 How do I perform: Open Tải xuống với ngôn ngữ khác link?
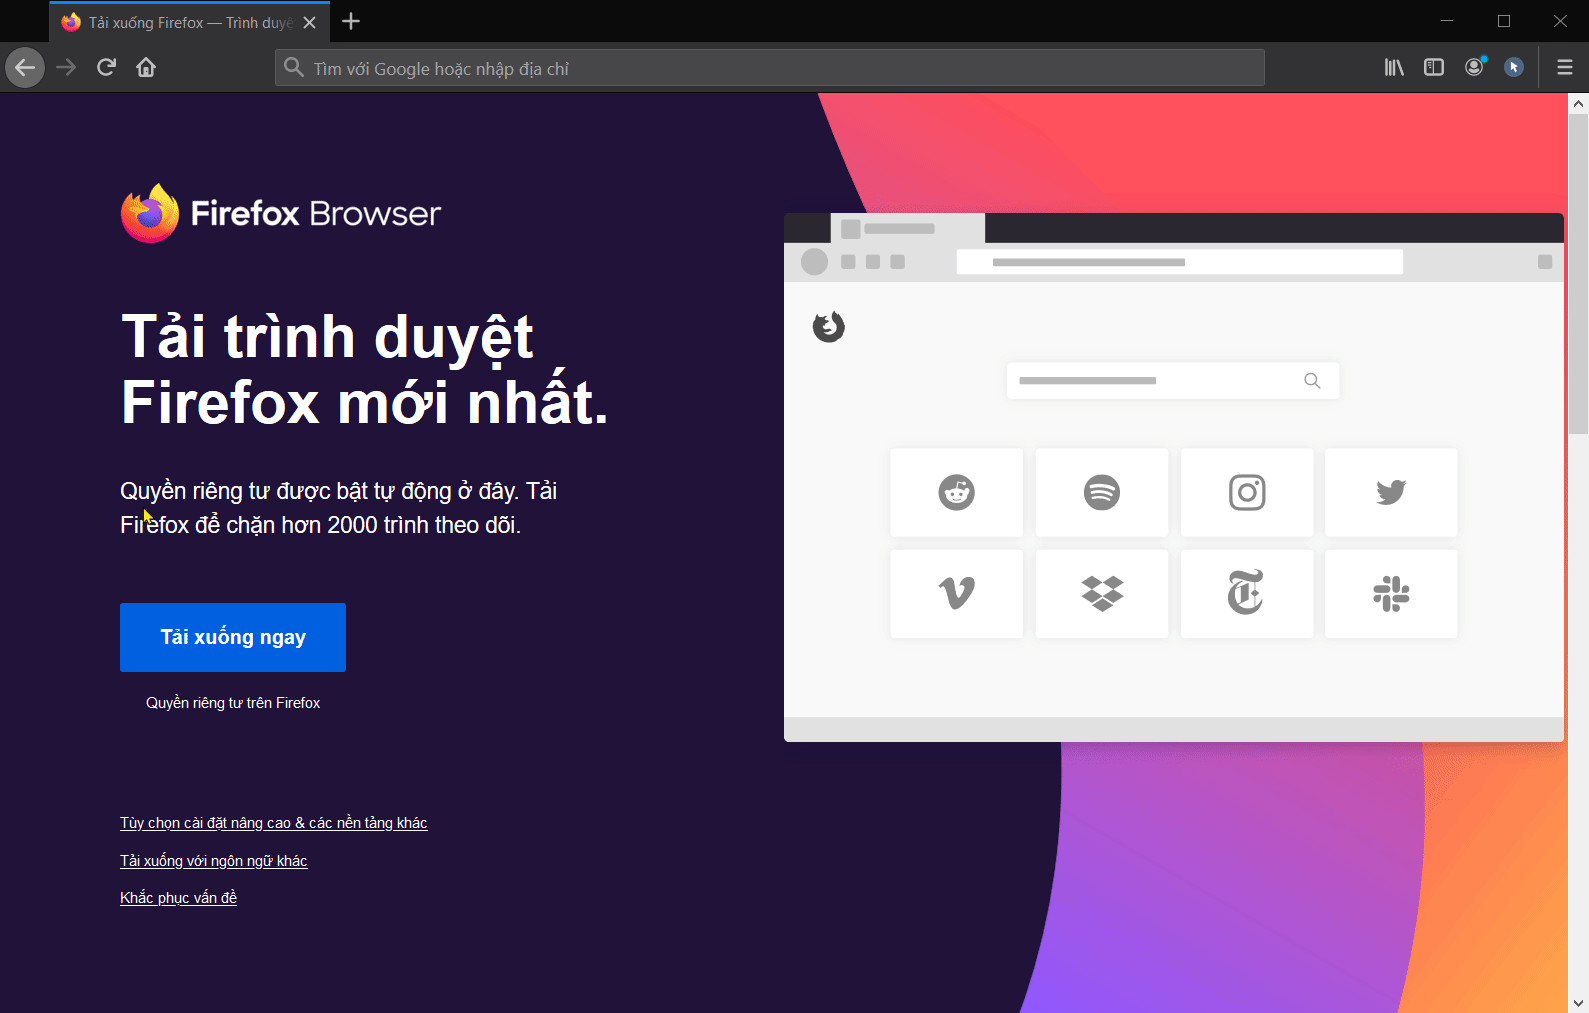coord(213,861)
